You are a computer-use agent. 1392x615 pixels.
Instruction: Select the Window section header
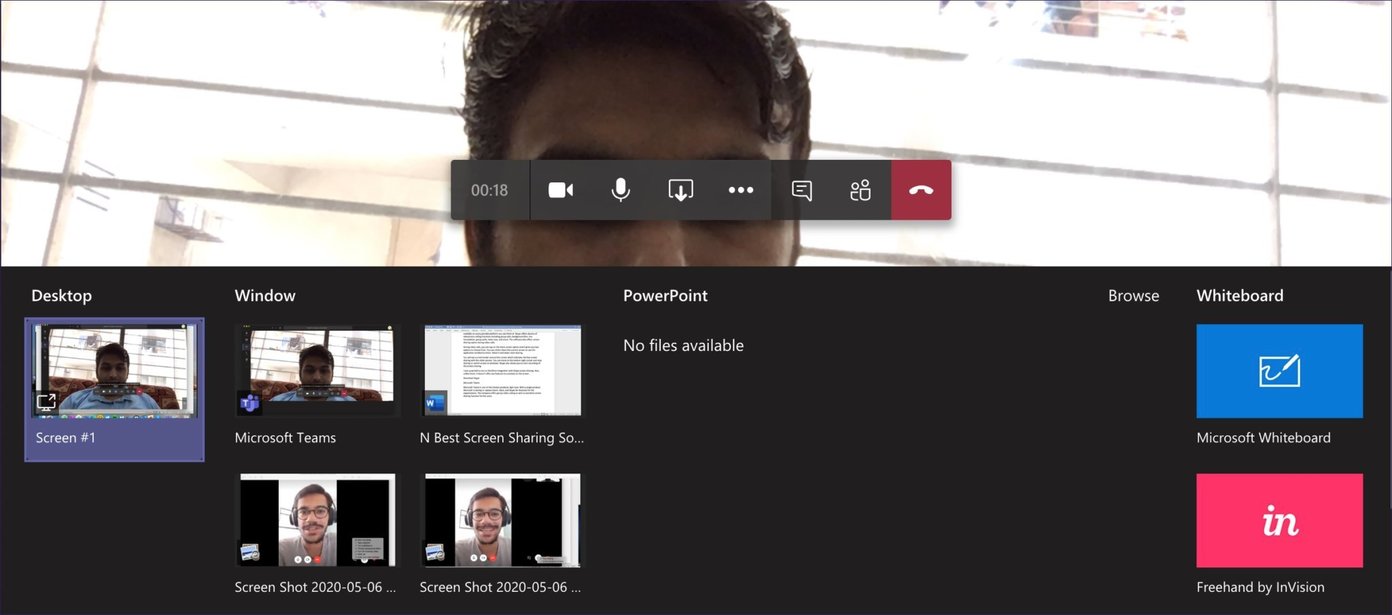264,295
